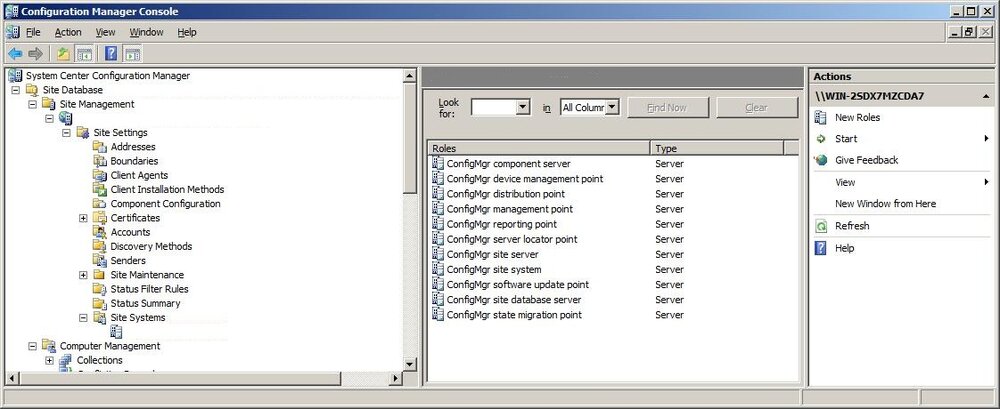Collapse the WIN-2SDX7MZCDA7 actions section
Viewport: 1000px width, 409px height.
click(986, 96)
